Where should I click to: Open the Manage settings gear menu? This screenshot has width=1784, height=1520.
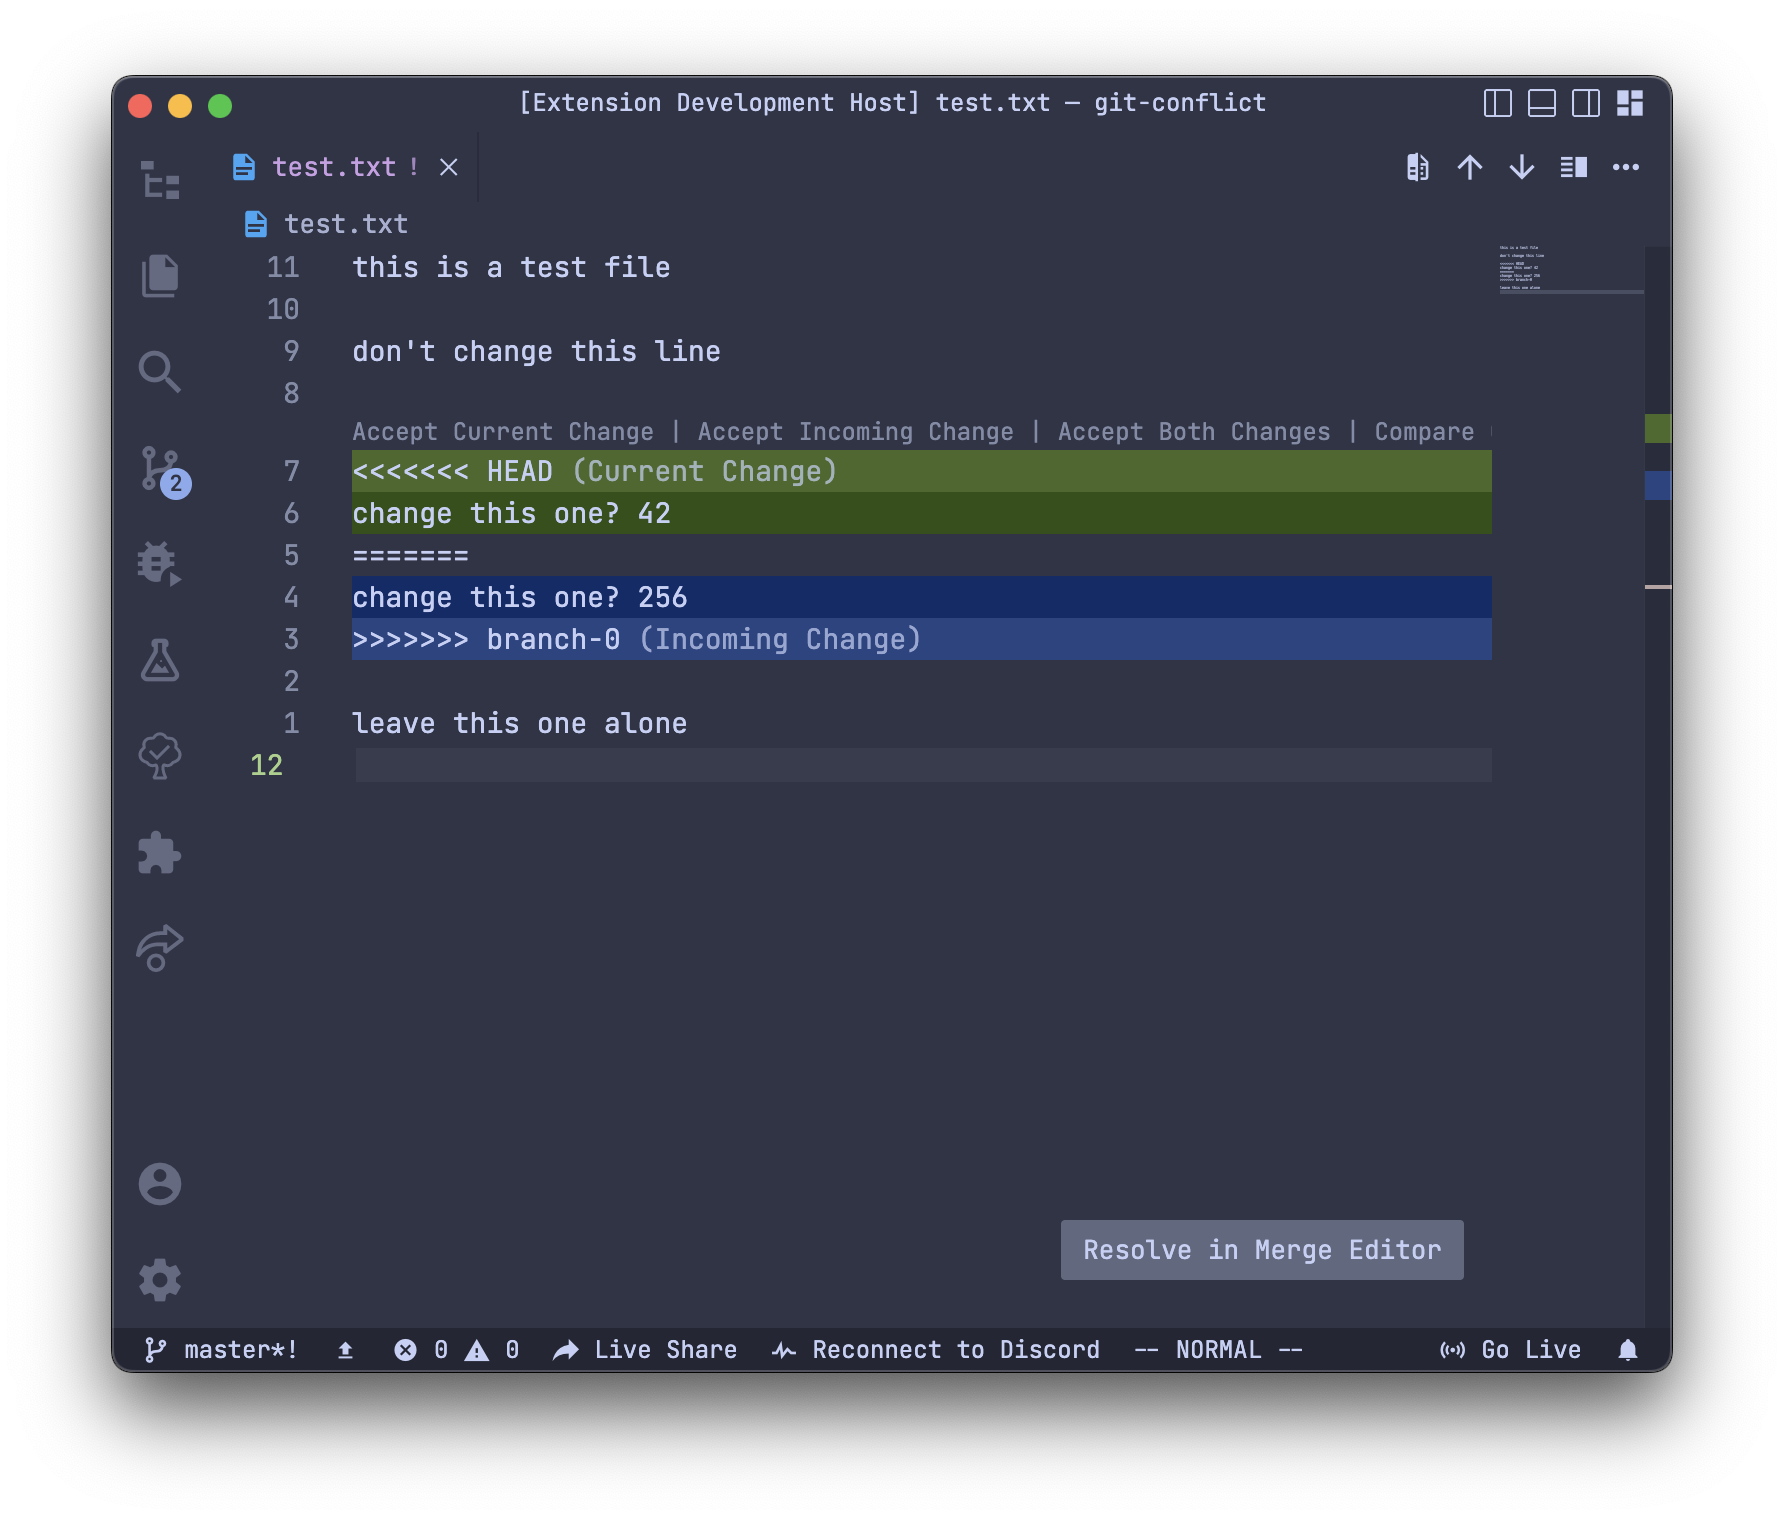point(160,1279)
